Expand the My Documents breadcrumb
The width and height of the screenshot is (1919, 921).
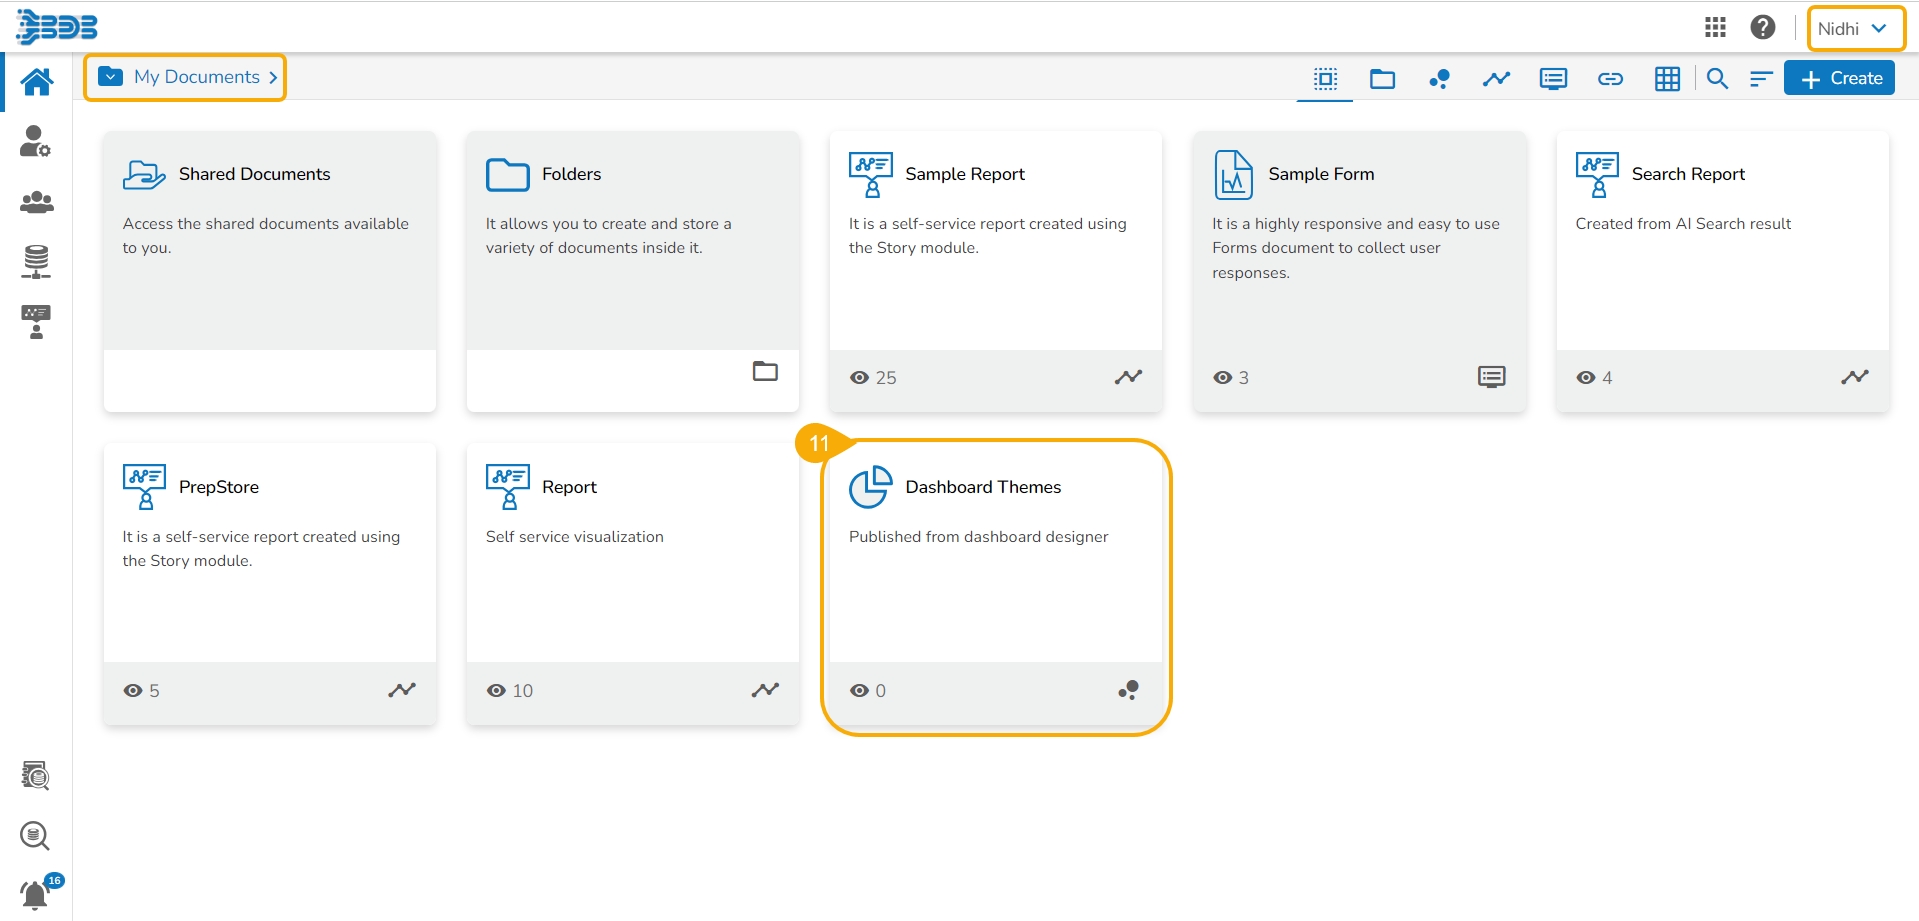(186, 78)
